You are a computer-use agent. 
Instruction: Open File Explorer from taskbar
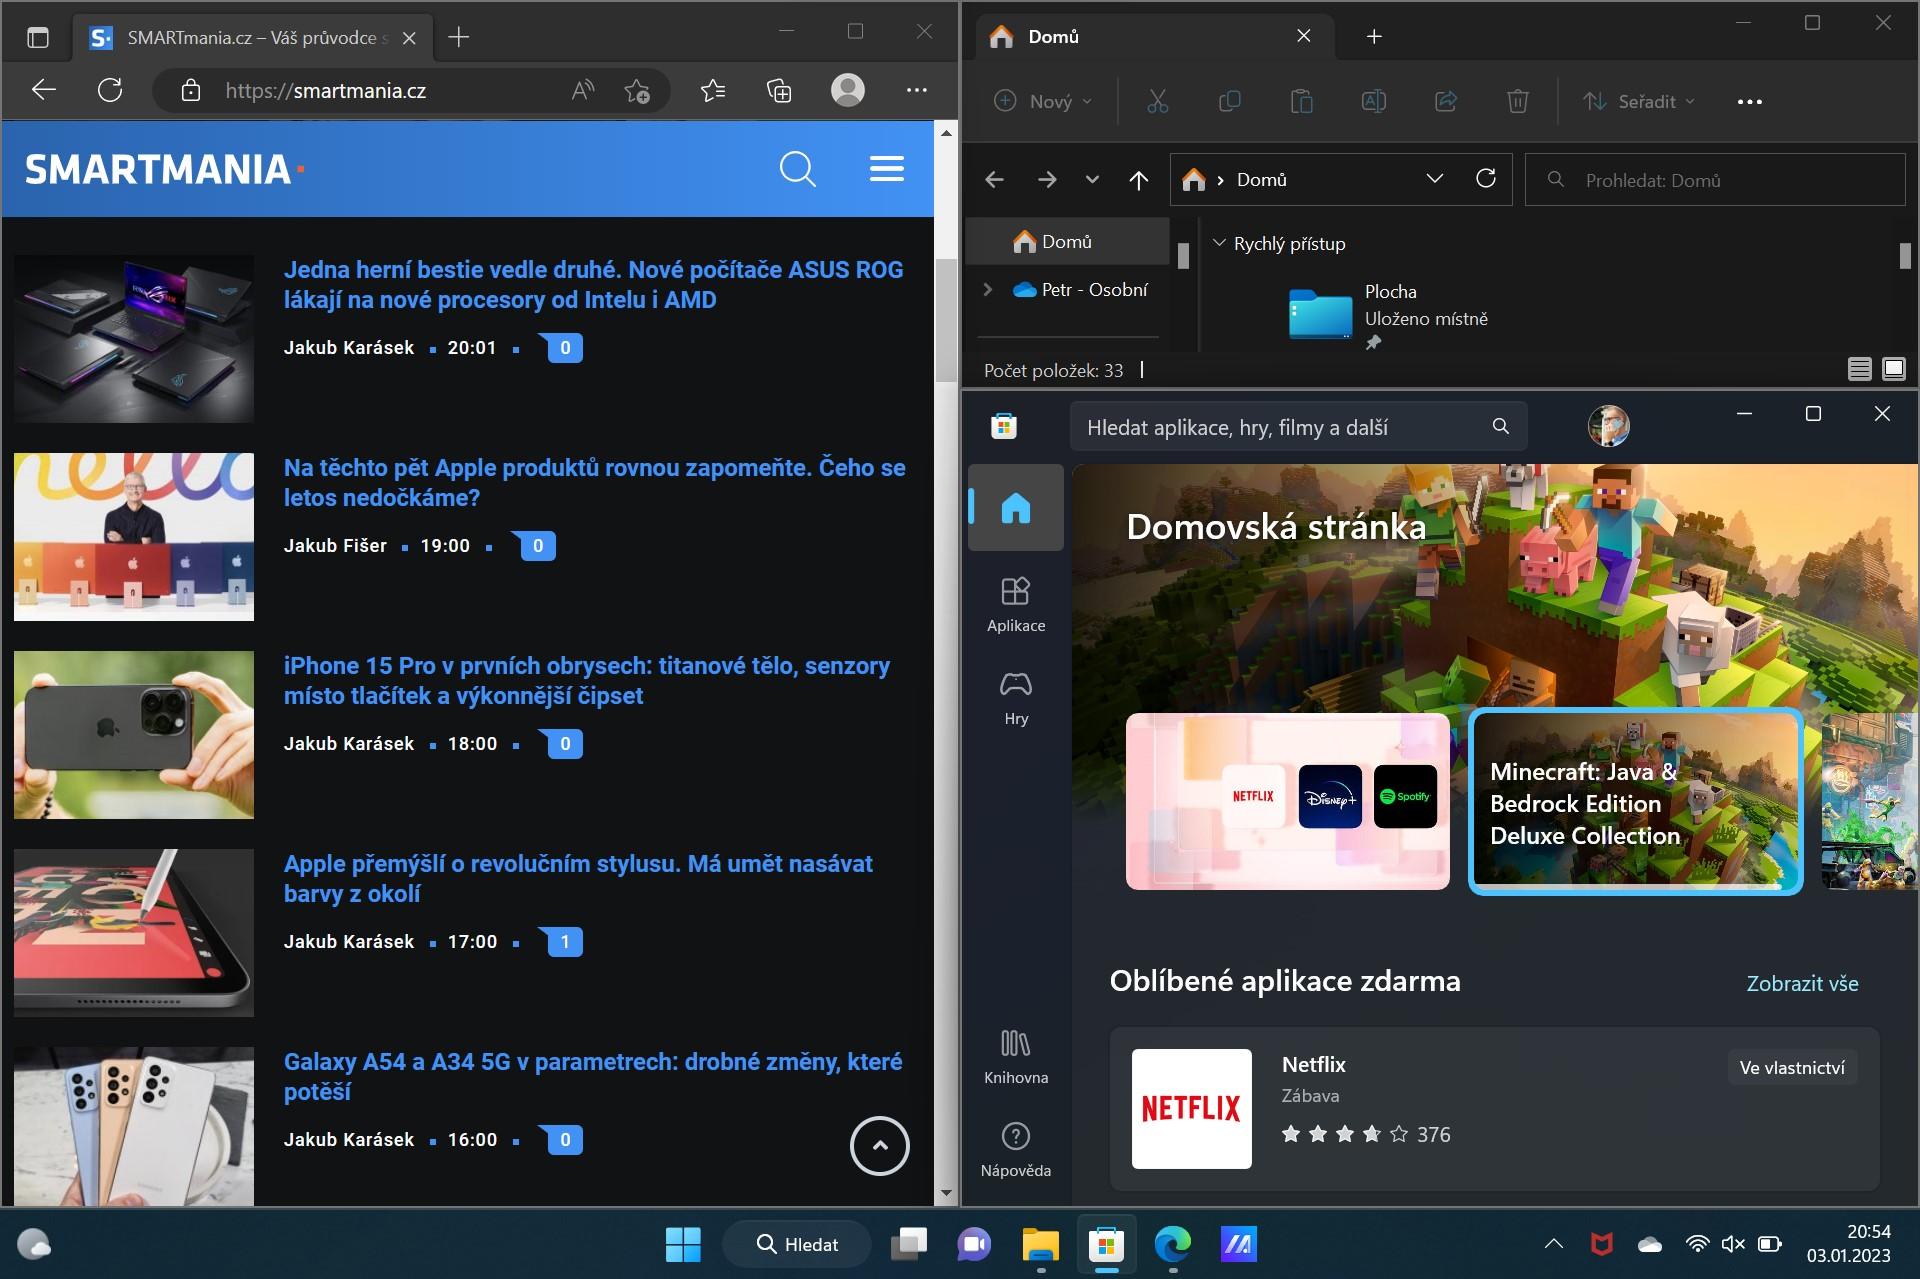1040,1244
